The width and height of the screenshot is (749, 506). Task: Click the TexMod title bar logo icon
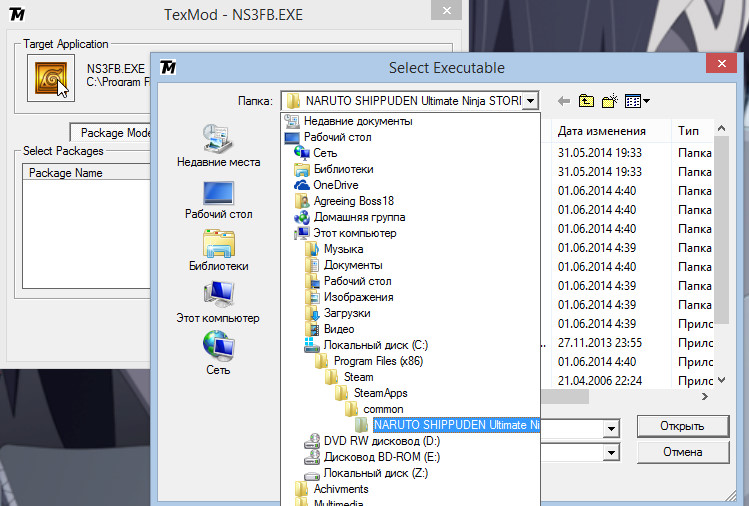[x=17, y=14]
